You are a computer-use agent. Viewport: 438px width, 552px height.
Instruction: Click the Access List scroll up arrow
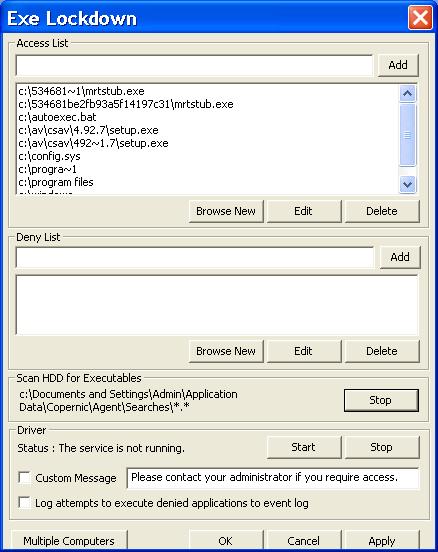pyautogui.click(x=407, y=94)
